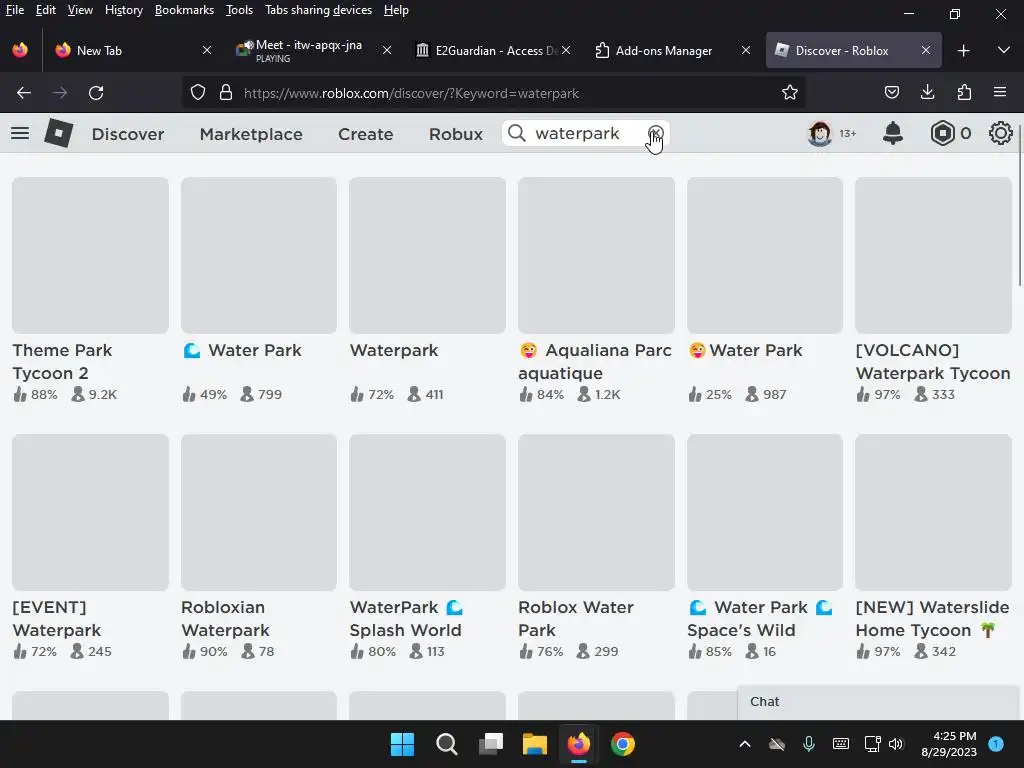Bookmark this page with the star

point(790,93)
